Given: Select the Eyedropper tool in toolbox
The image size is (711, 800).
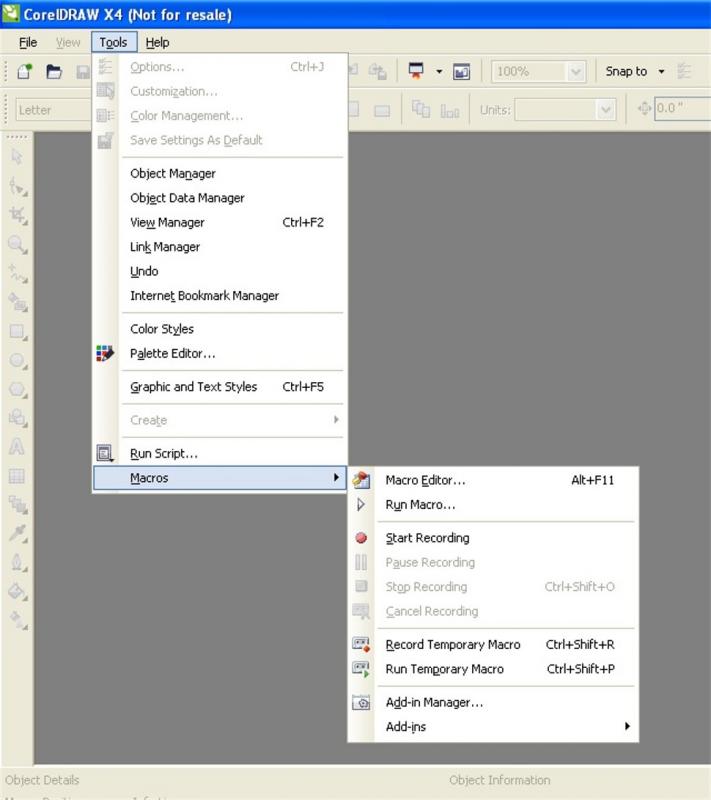Looking at the screenshot, I should (17, 534).
